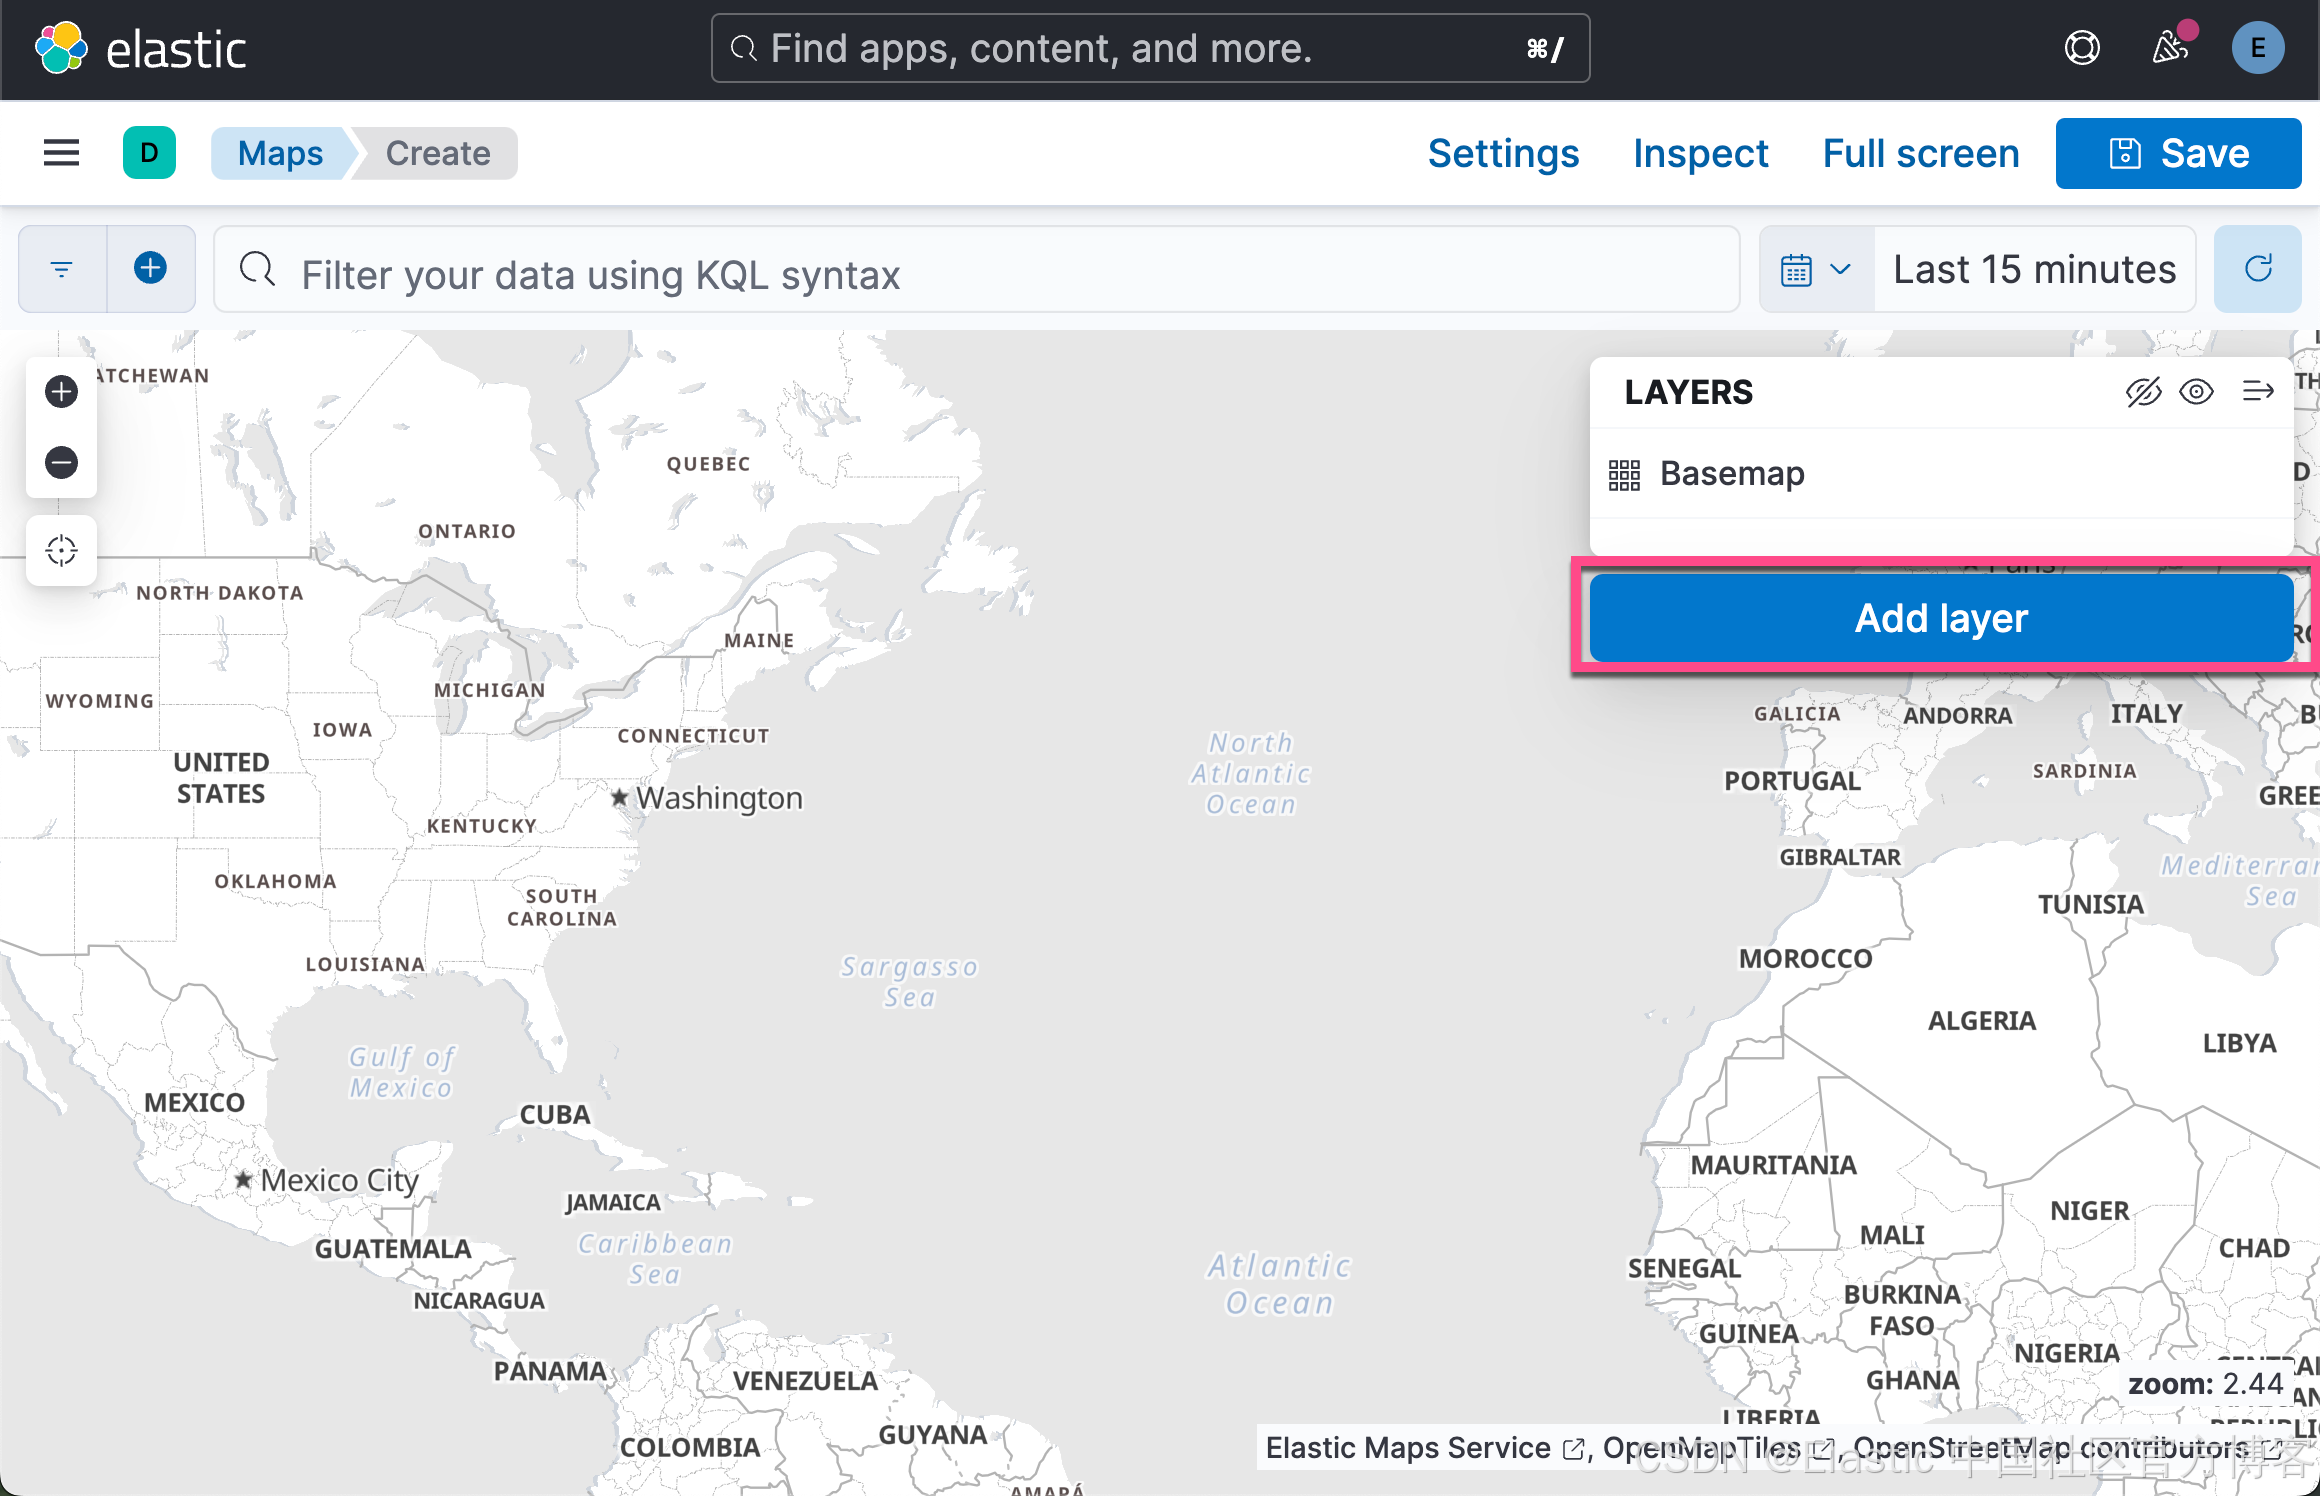This screenshot has height=1496, width=2320.
Task: Zoom in using the map plus control
Action: pyautogui.click(x=61, y=391)
